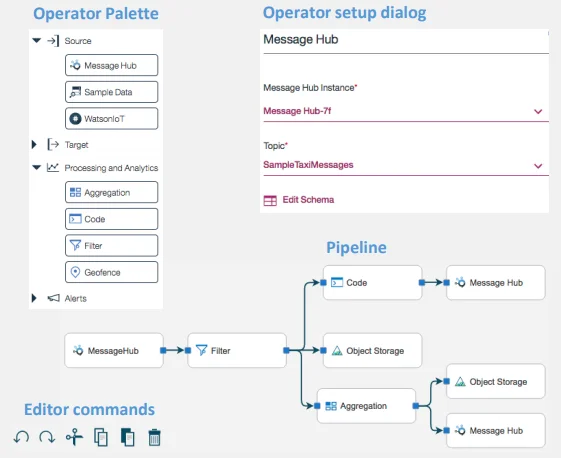Viewport: 561px width, 458px height.
Task: Click the copy editor command icon
Action: coord(101,437)
